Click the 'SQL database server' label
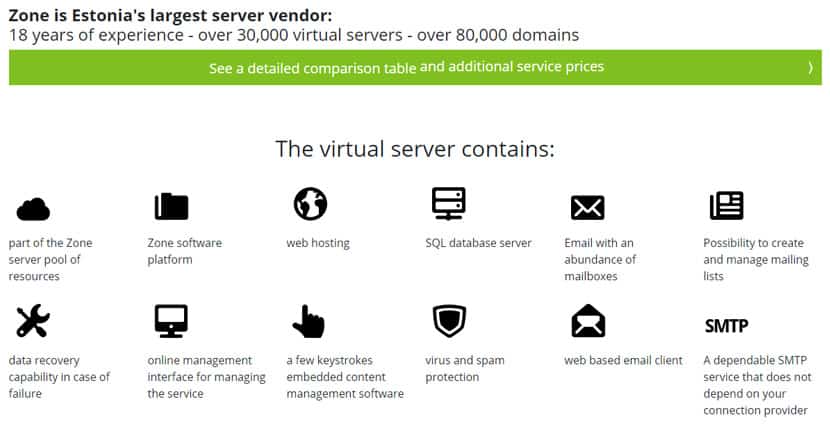The height and width of the screenshot is (430, 830). click(479, 243)
